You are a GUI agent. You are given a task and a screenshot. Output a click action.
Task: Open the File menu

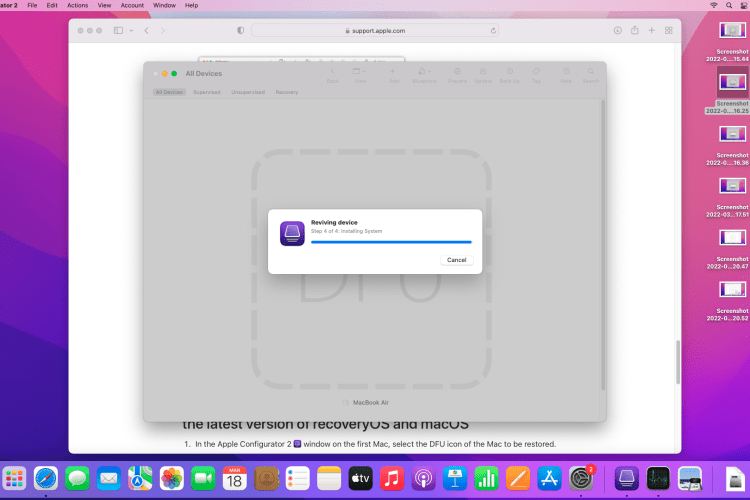(32, 5)
